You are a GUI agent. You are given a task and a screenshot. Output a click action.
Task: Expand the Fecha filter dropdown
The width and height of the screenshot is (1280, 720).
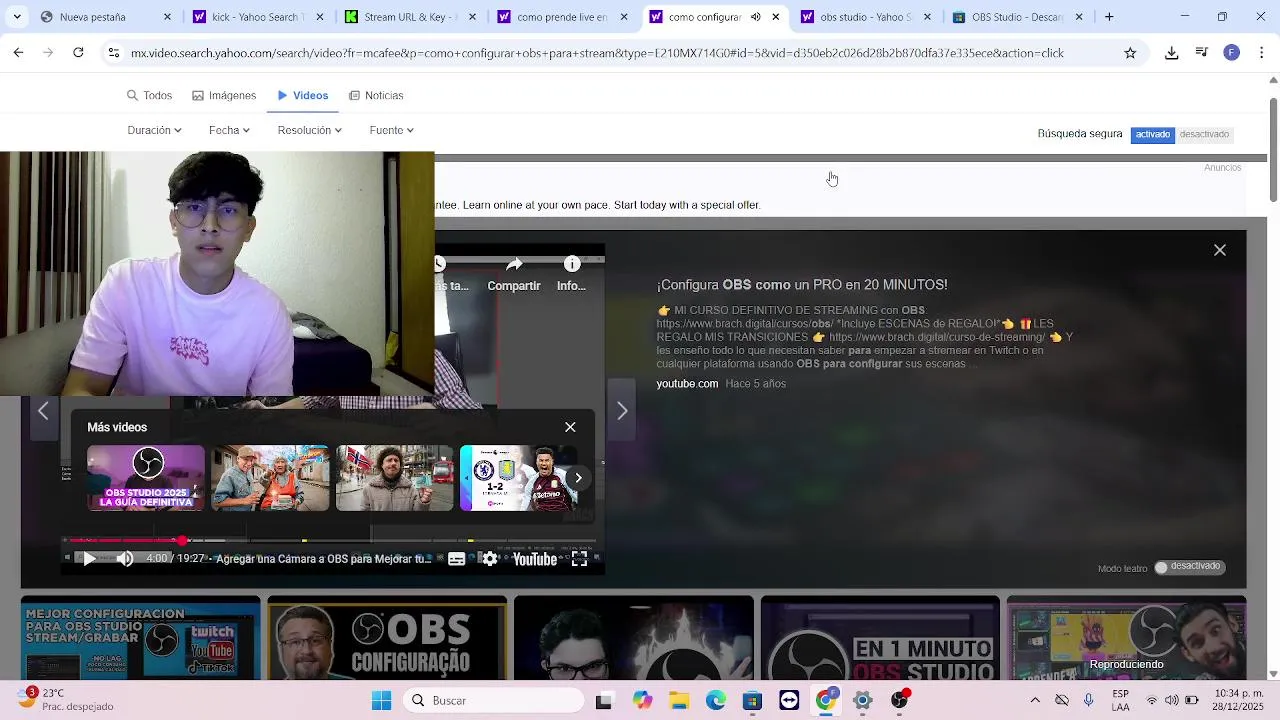point(229,130)
